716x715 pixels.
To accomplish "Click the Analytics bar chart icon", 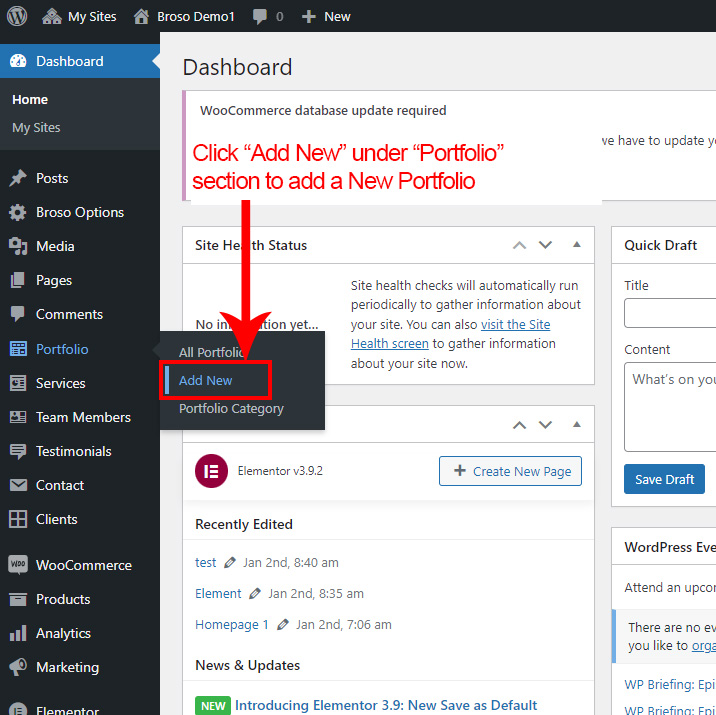I will point(18,633).
